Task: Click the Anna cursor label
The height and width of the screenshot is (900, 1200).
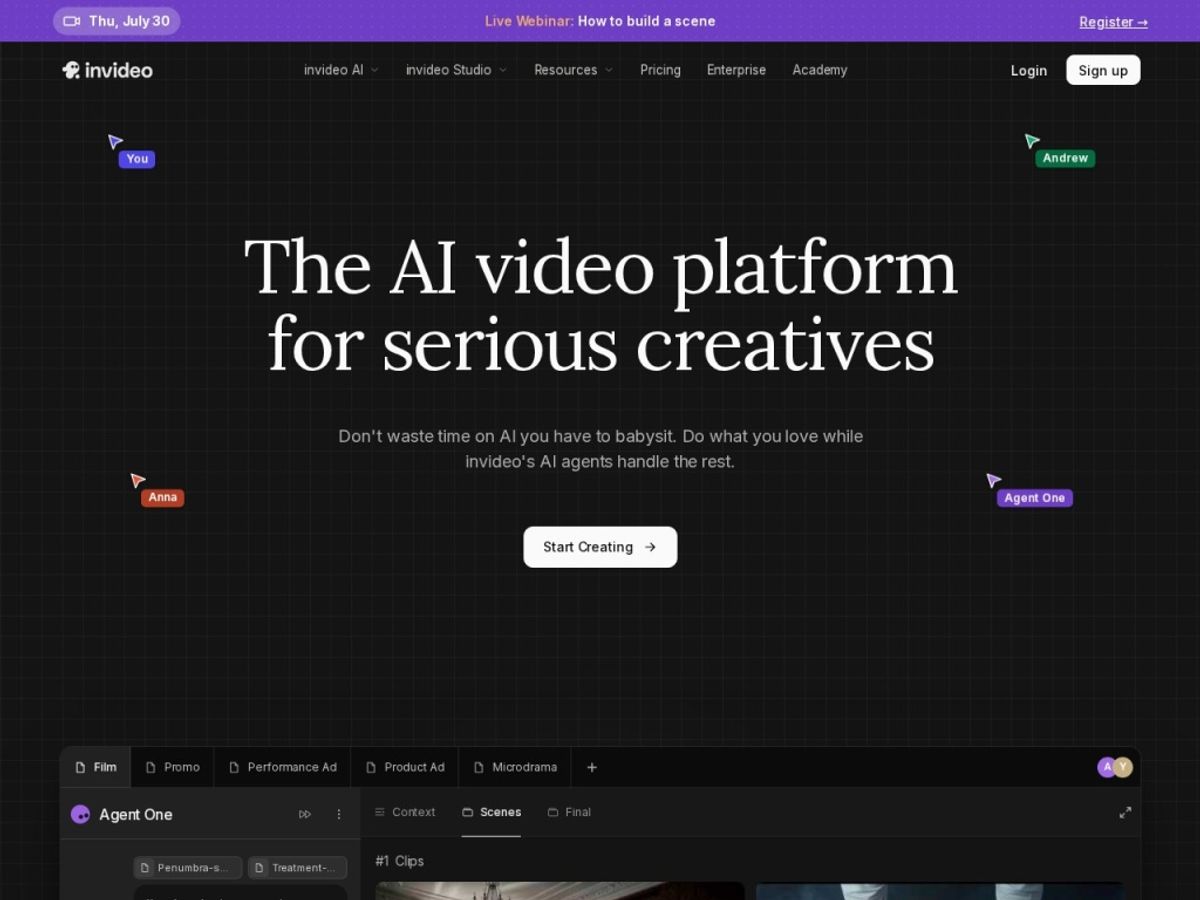Action: (162, 497)
